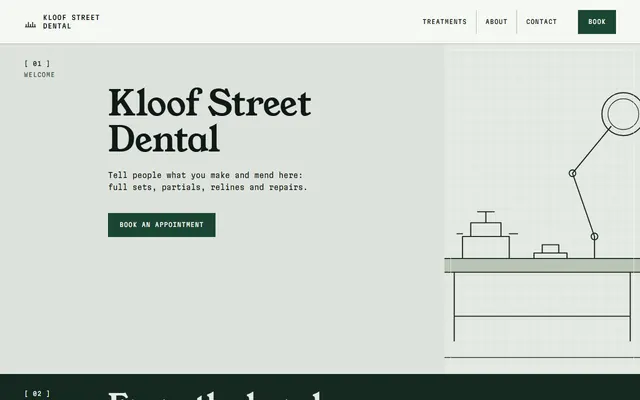Click the Kloof Street Dental logo icon
This screenshot has width=640, height=400.
click(x=30, y=25)
